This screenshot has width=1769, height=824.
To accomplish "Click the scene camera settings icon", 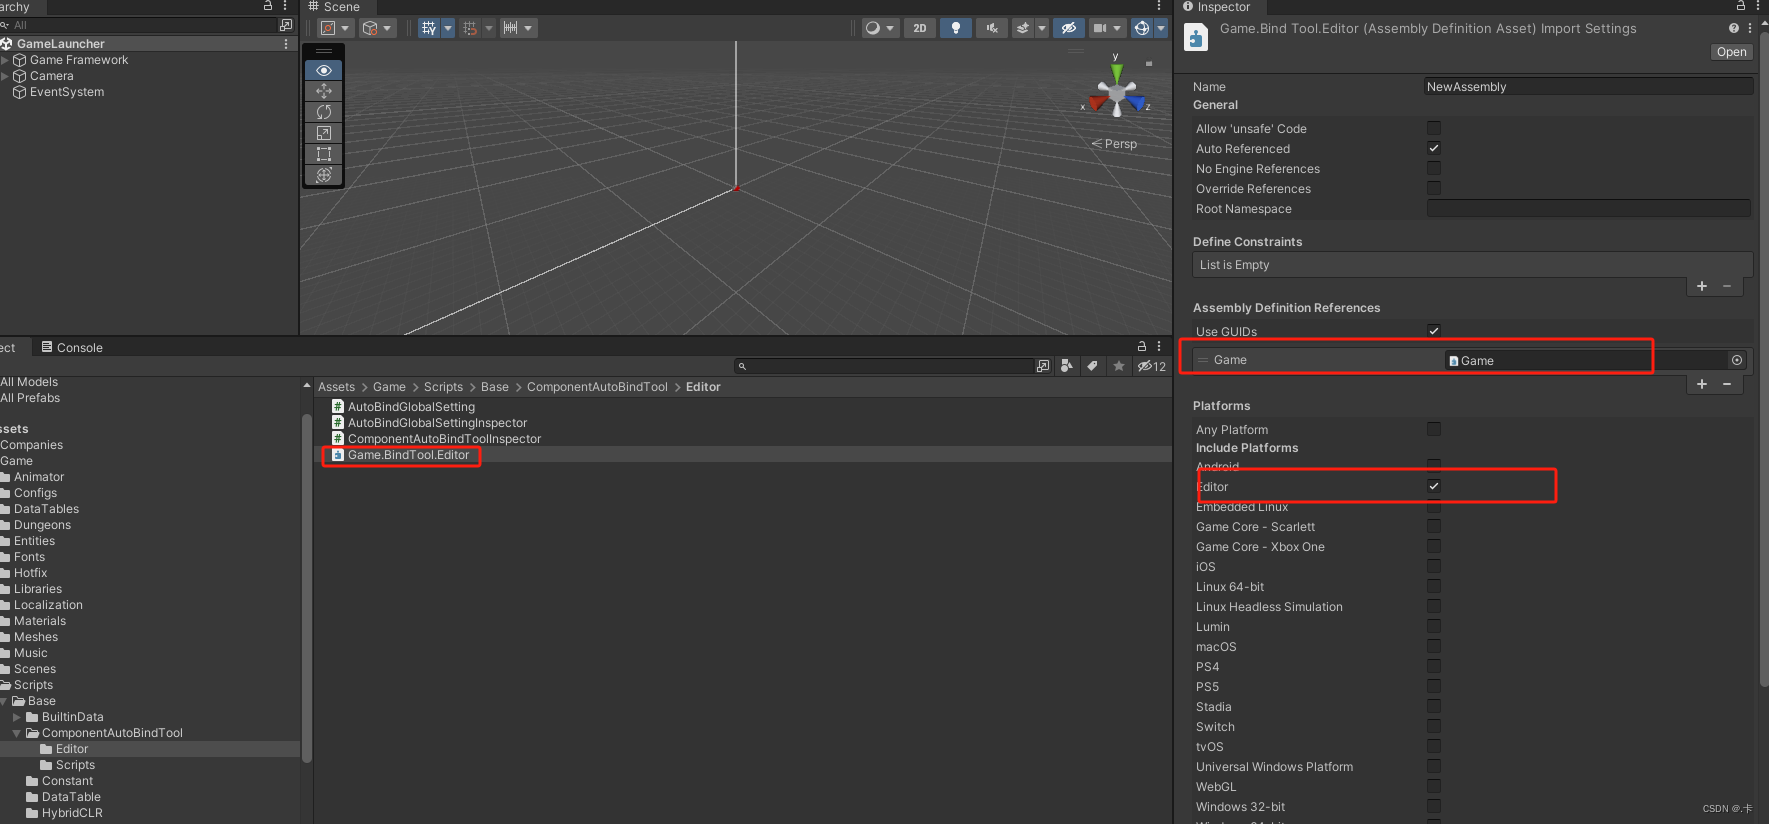I will [1099, 28].
